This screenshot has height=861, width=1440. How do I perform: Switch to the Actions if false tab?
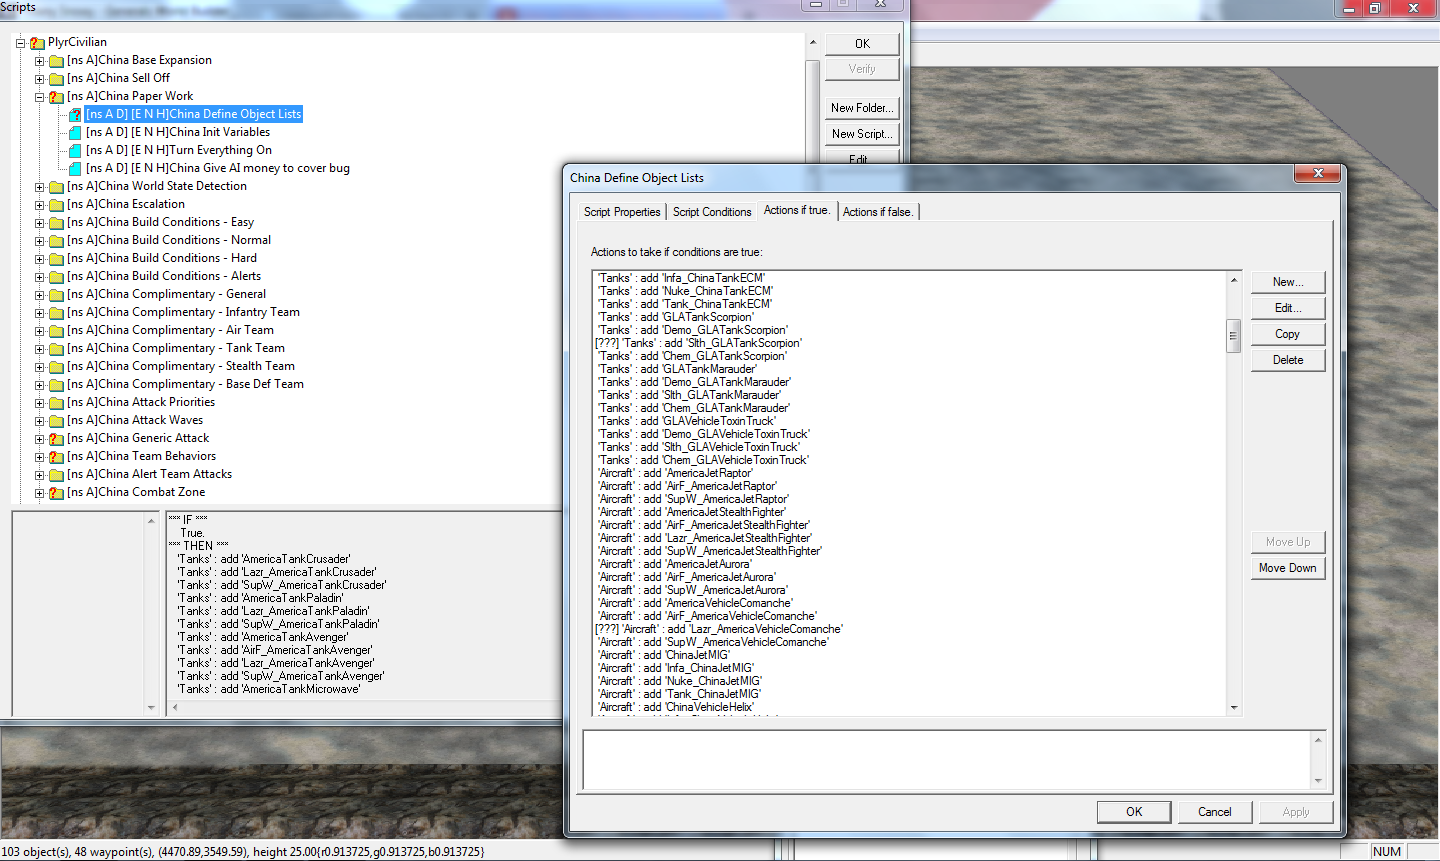click(877, 212)
